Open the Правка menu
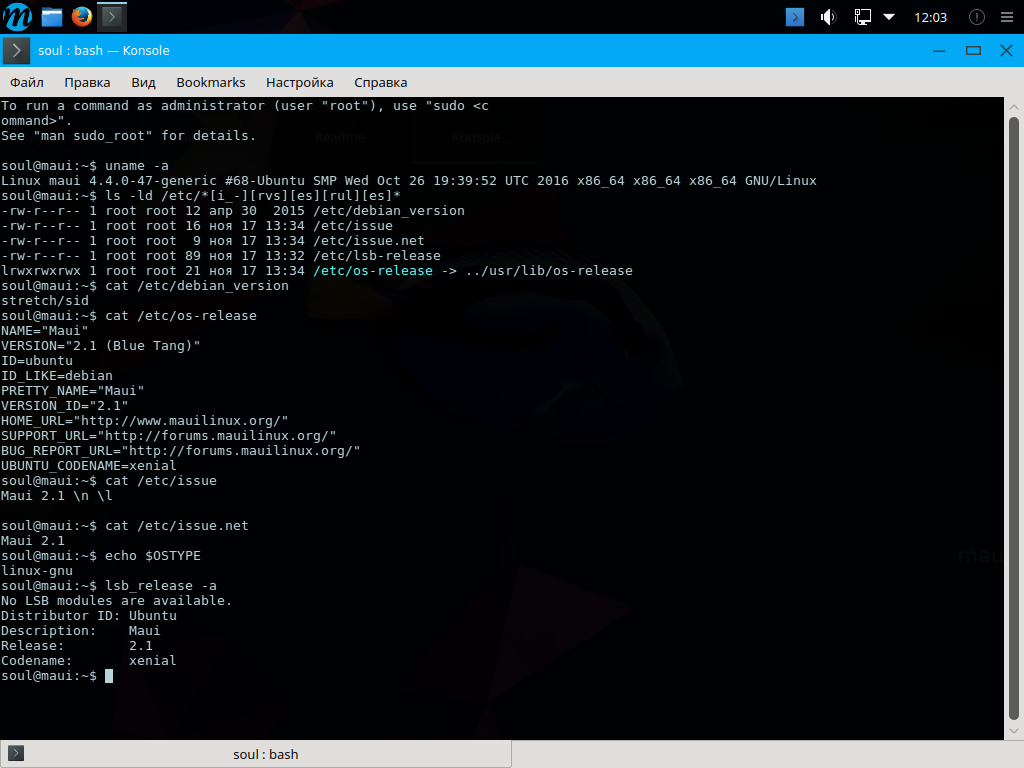Viewport: 1024px width, 768px height. [x=88, y=82]
